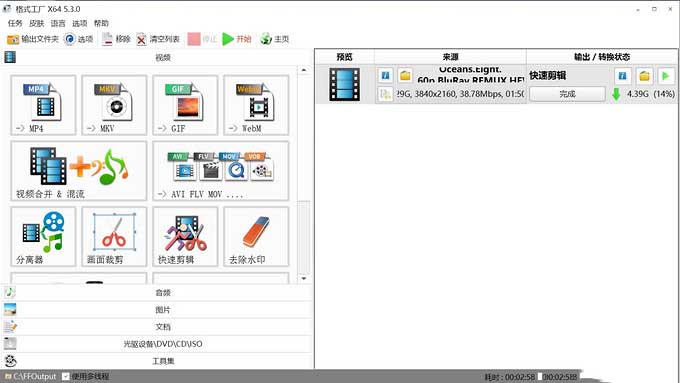Select the MP4 conversion icon
The height and width of the screenshot is (383, 680).
tap(43, 105)
